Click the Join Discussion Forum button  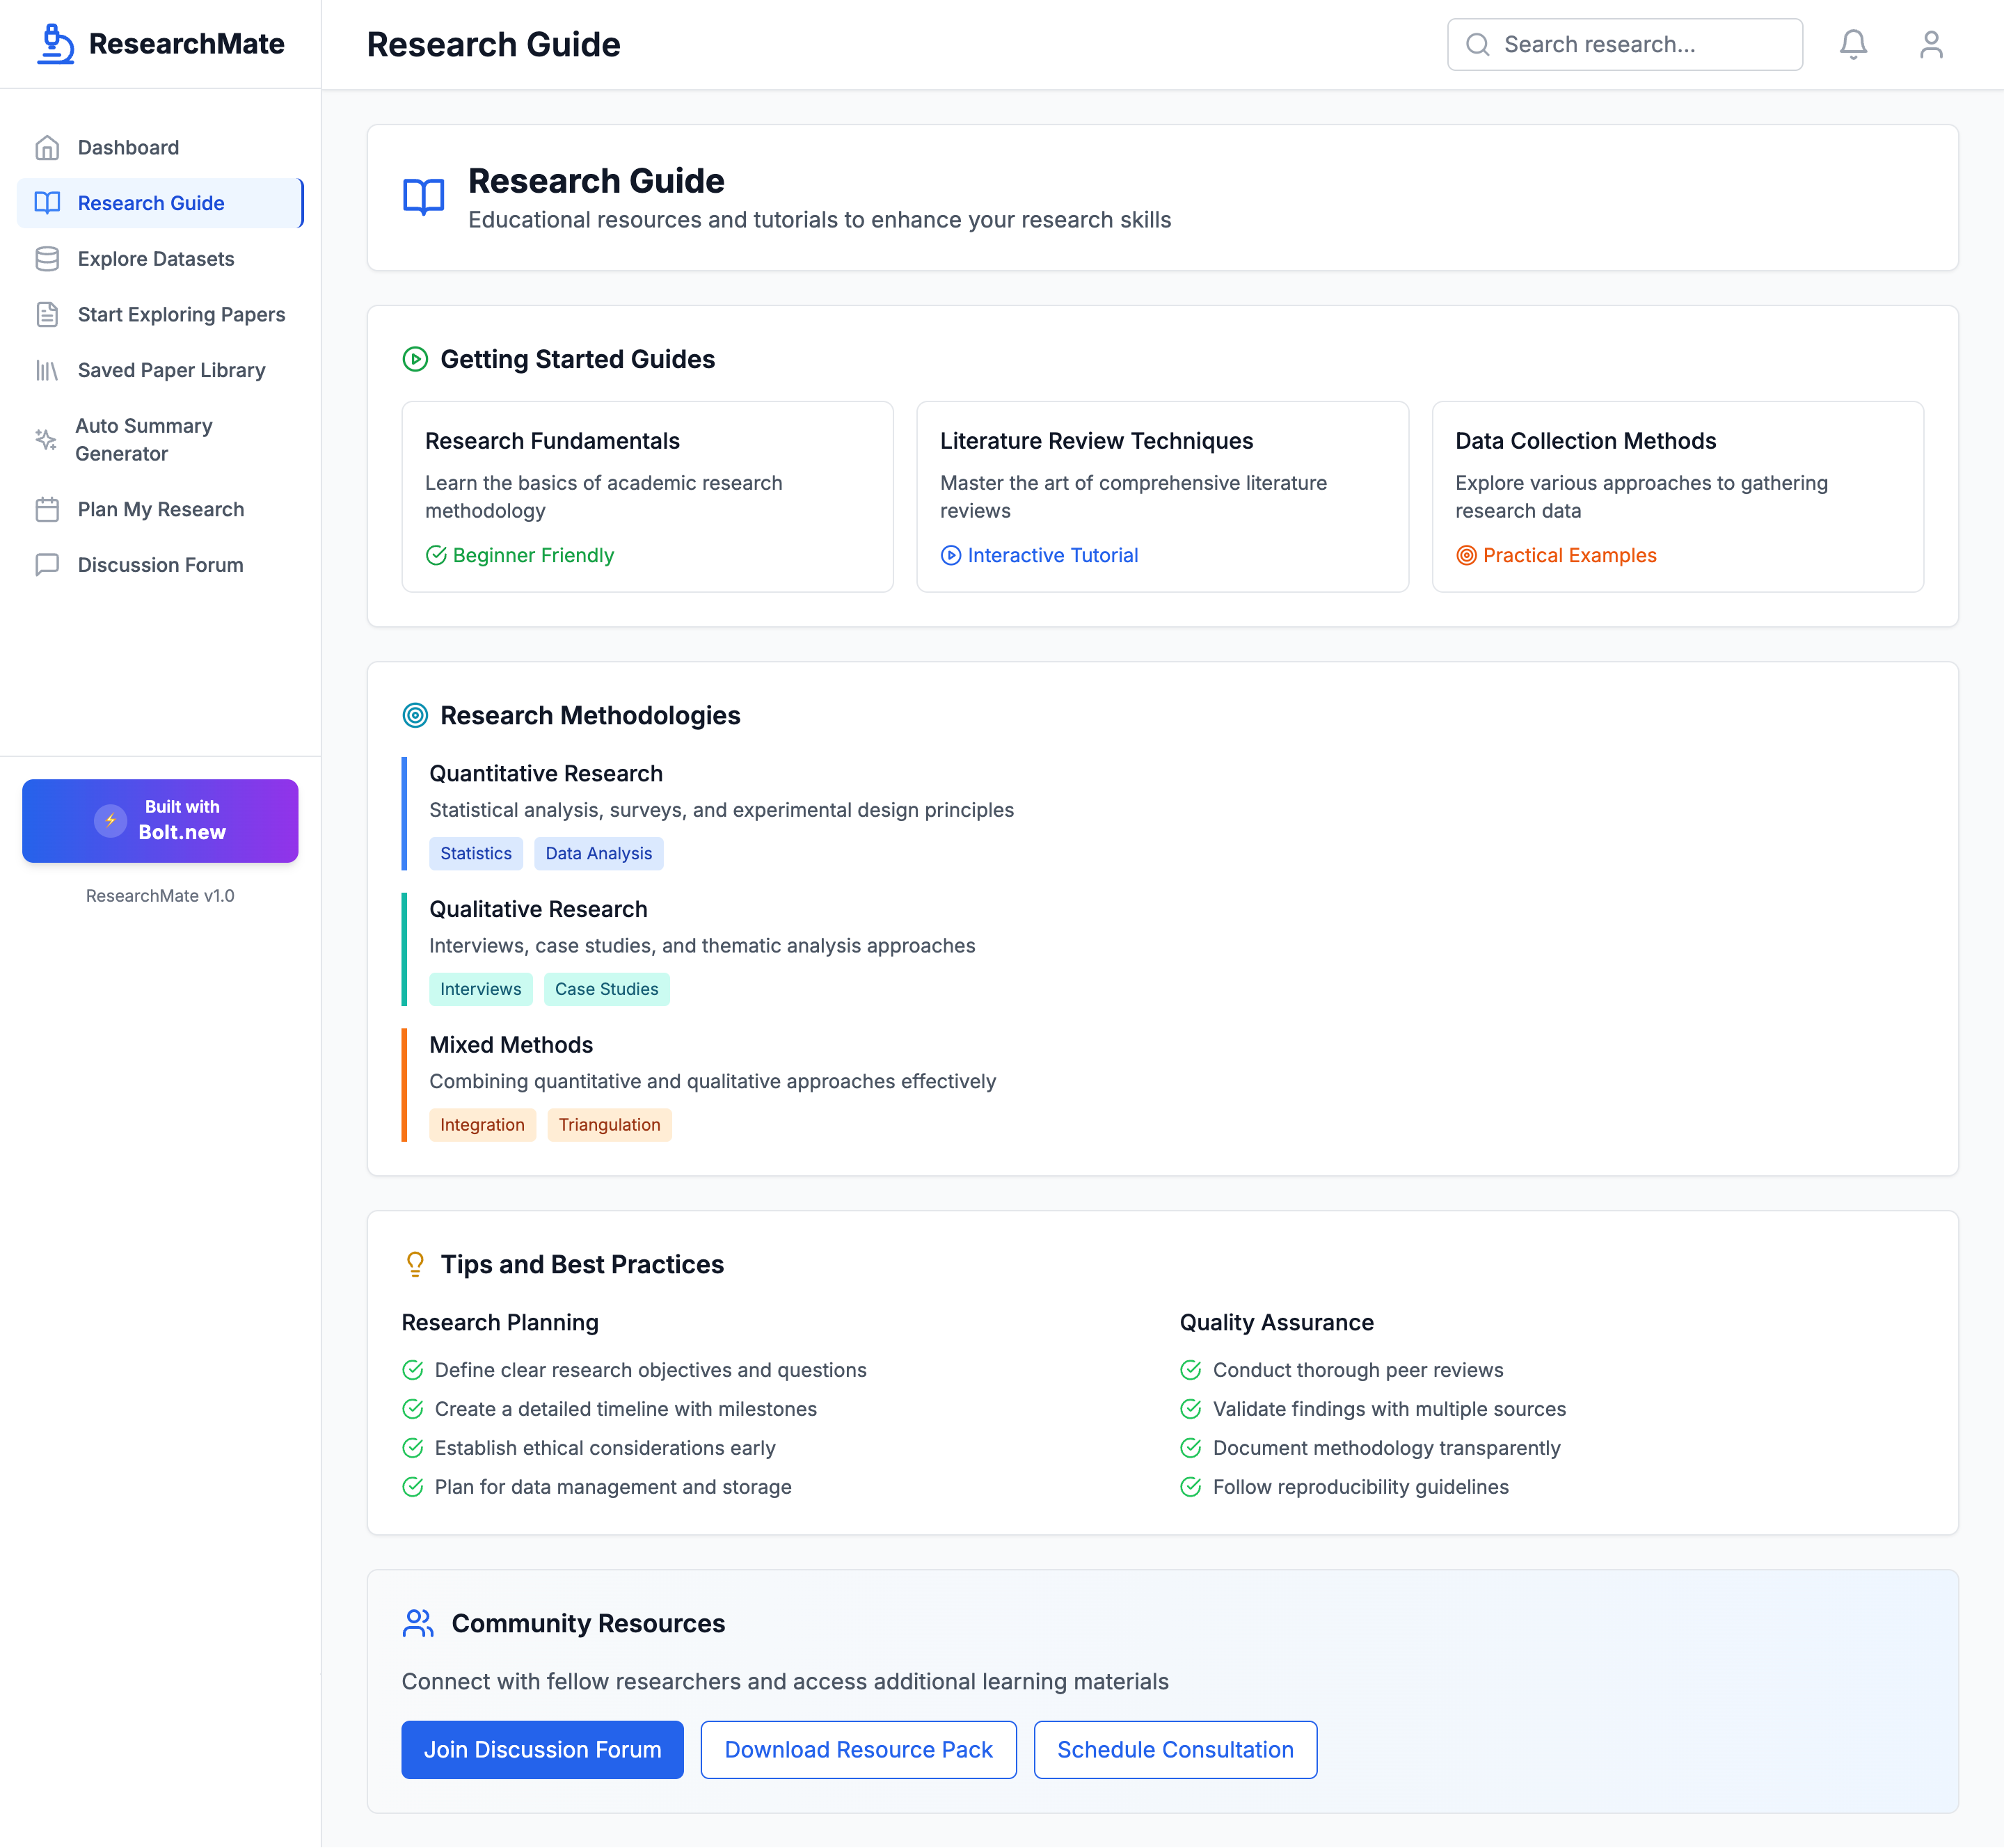pos(542,1749)
